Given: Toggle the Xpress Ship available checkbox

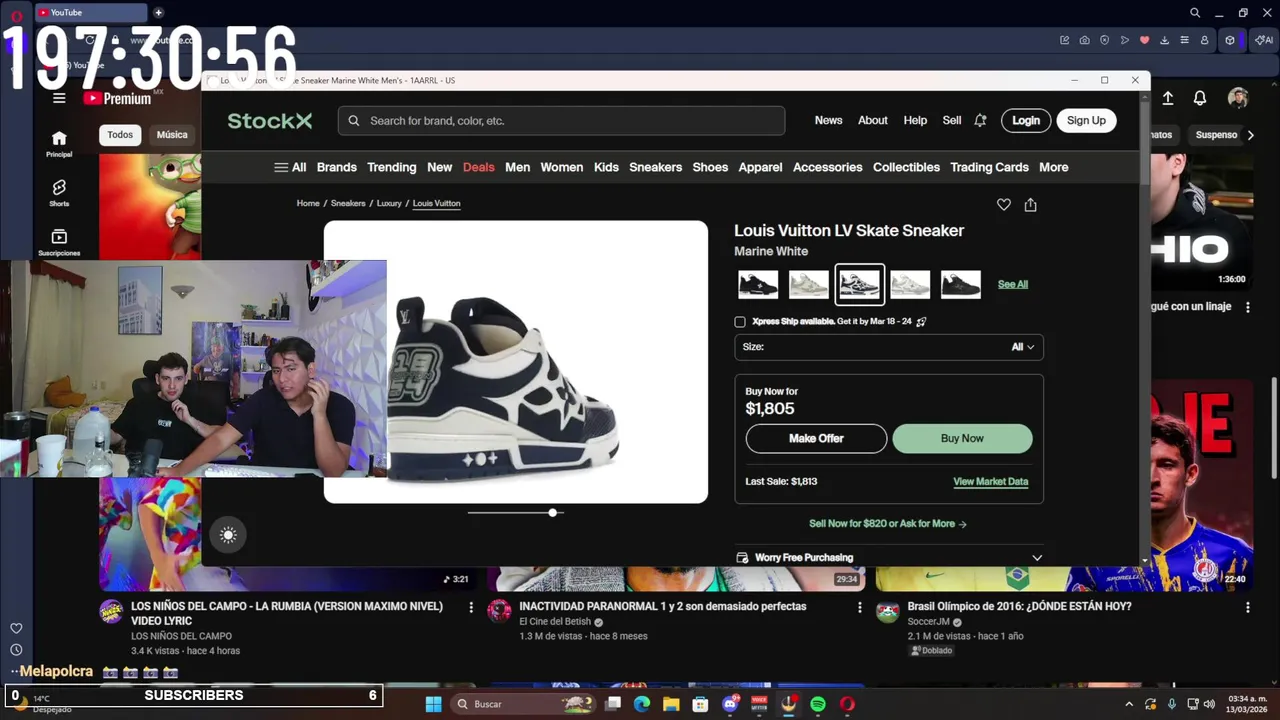Looking at the screenshot, I should (740, 322).
